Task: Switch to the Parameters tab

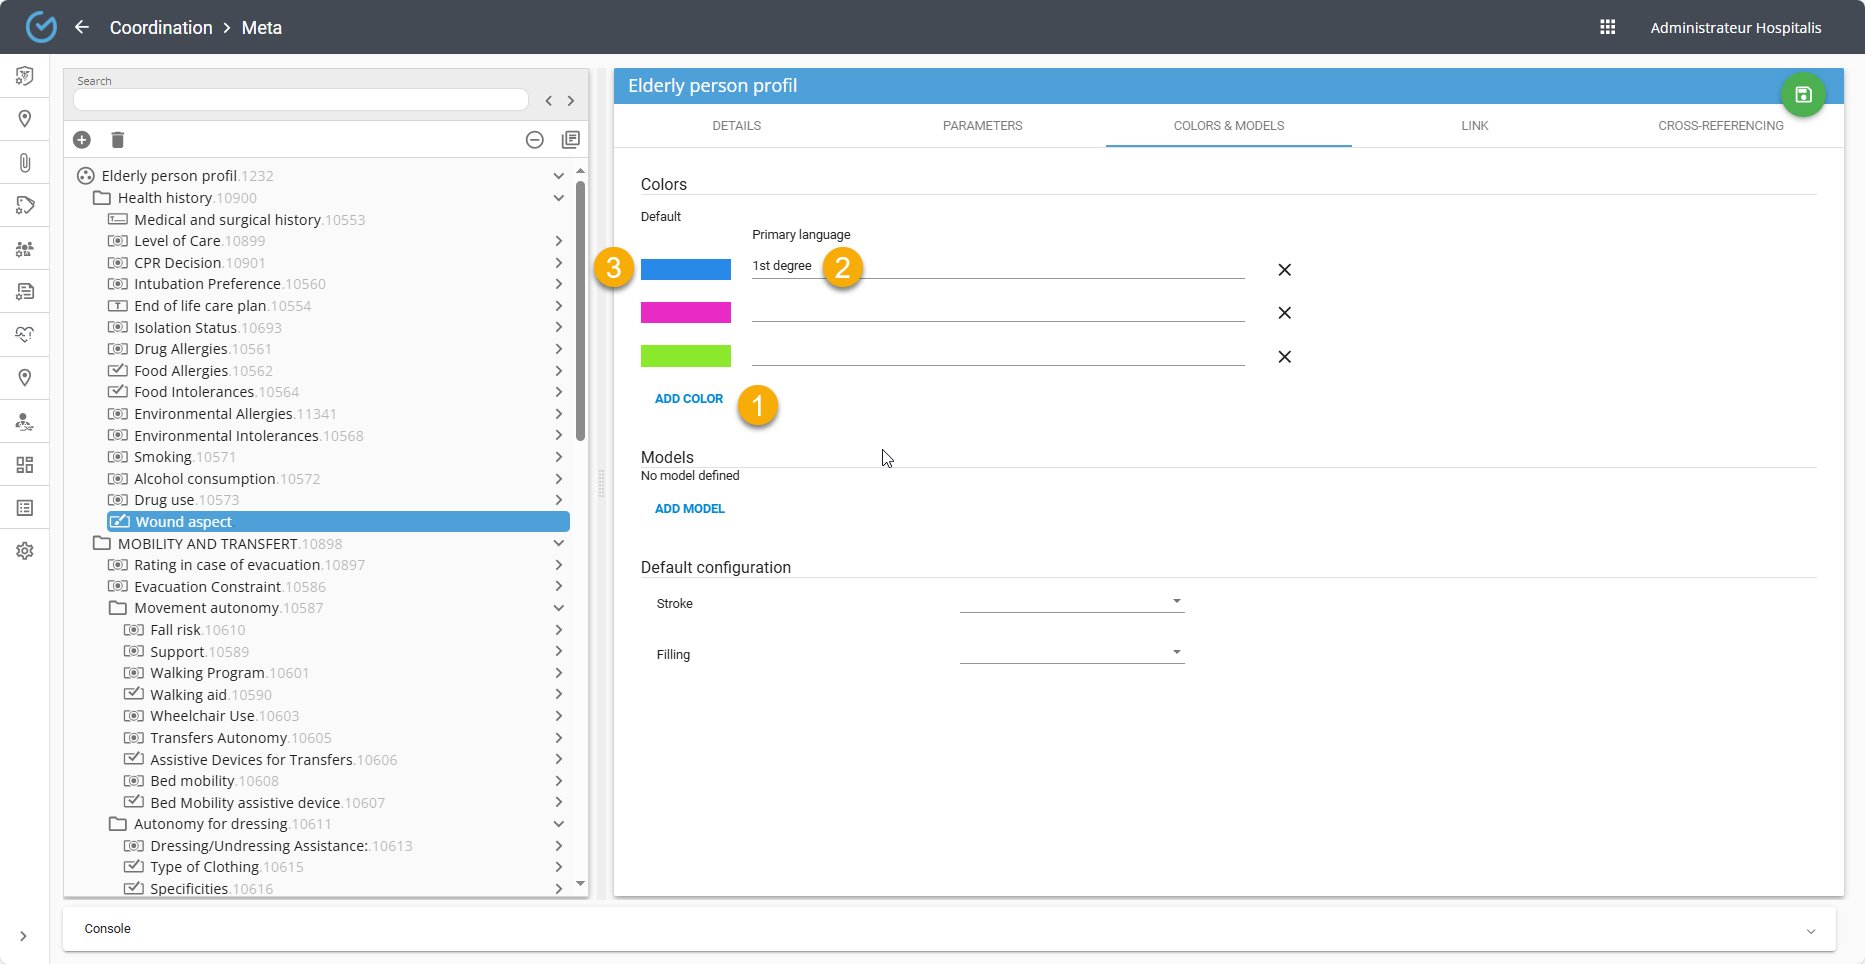Action: point(982,126)
